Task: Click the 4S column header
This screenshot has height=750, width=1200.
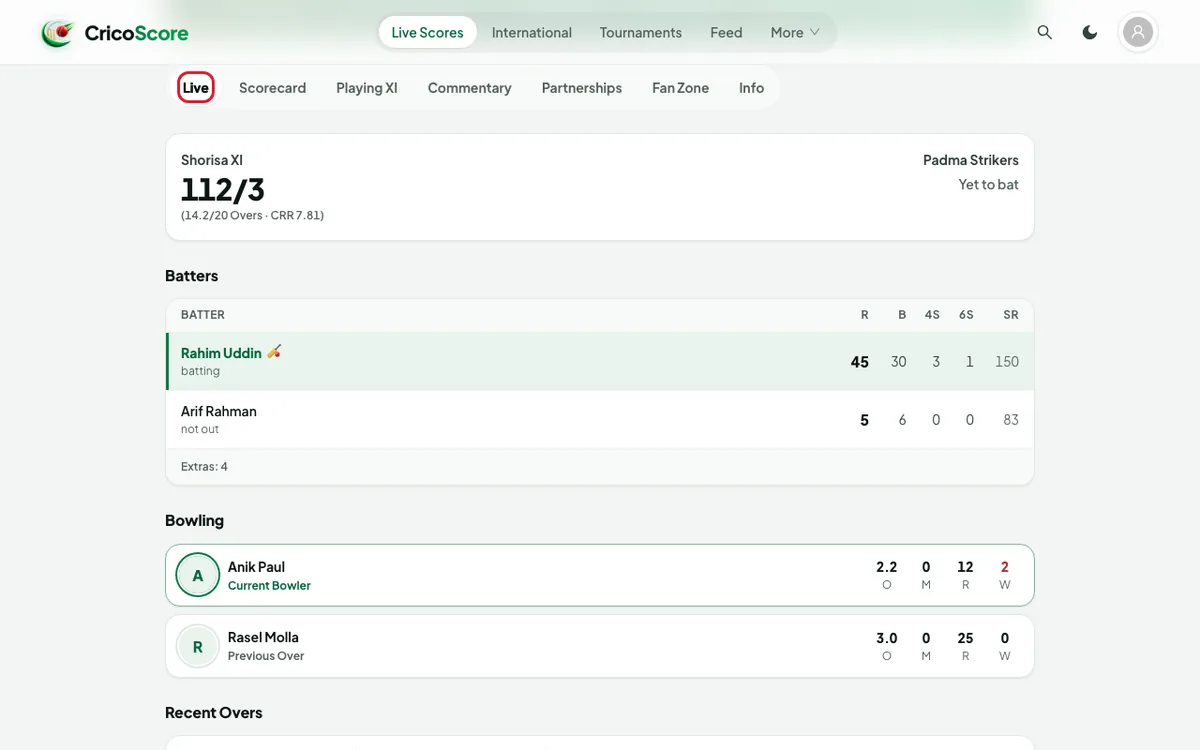Action: pyautogui.click(x=932, y=315)
